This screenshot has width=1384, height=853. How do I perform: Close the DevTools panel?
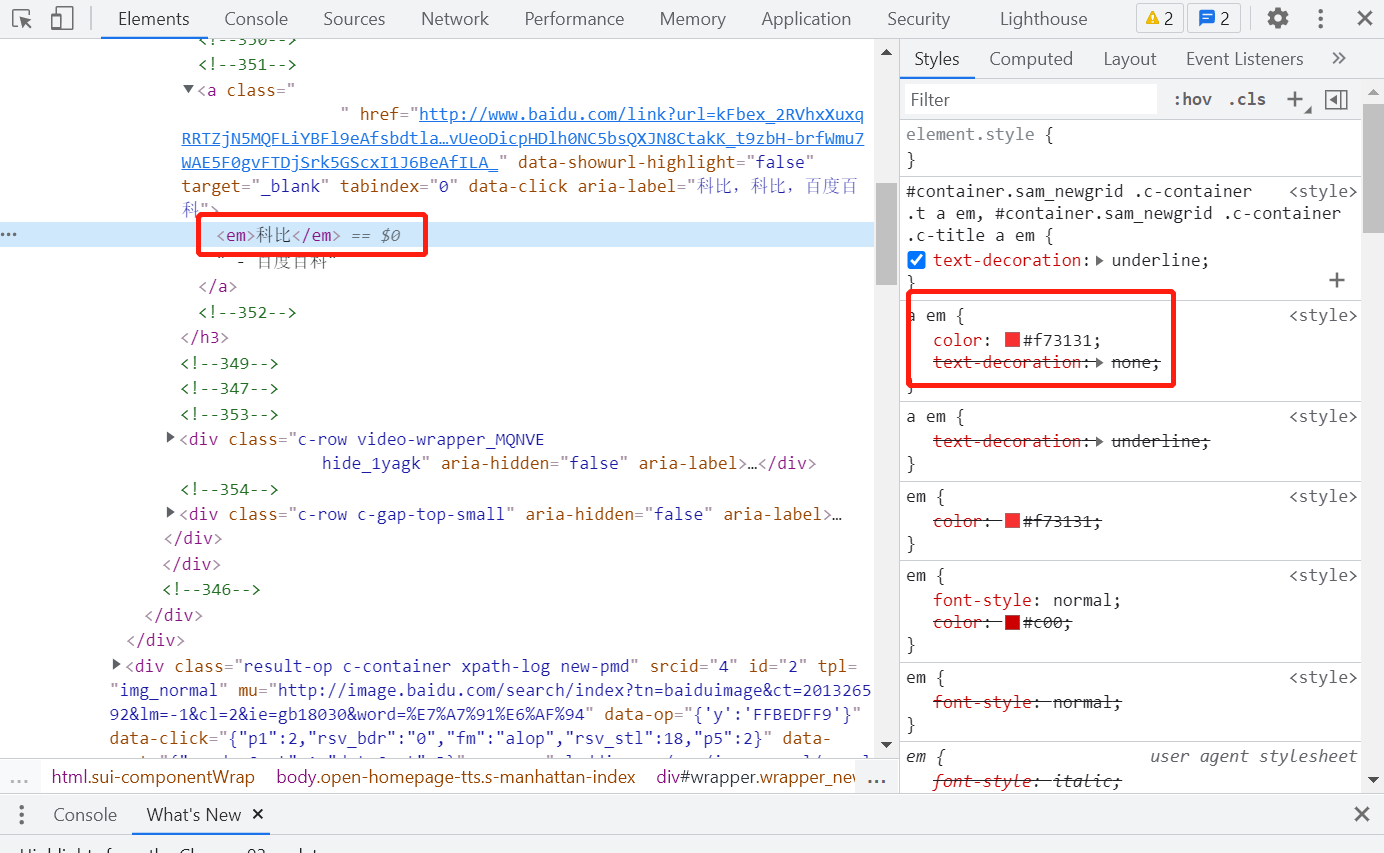click(x=1364, y=18)
